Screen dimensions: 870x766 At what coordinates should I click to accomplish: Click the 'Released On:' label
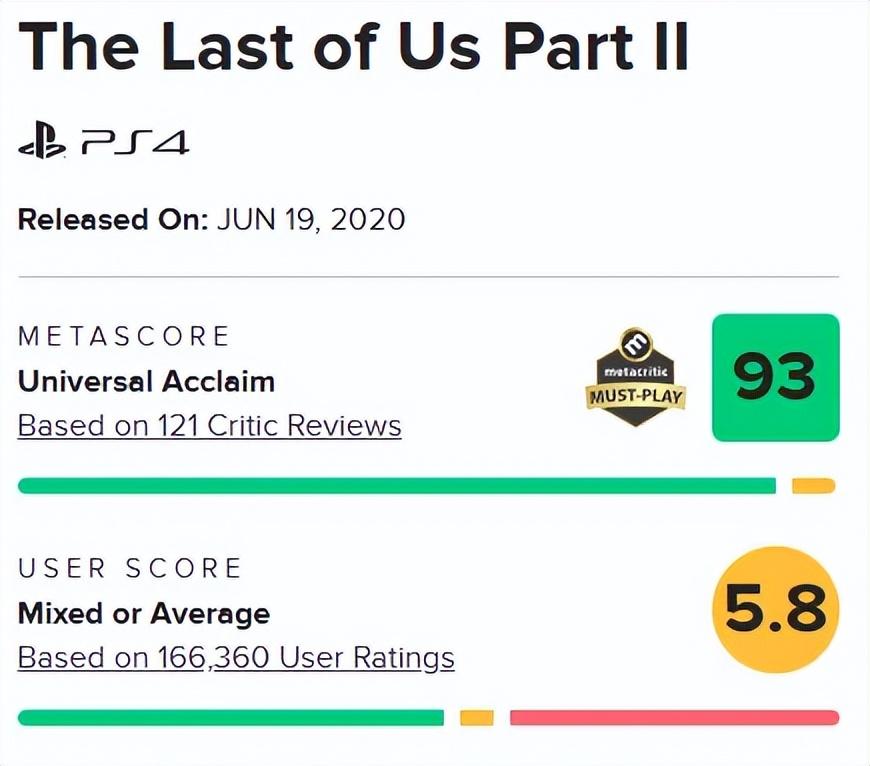112,219
